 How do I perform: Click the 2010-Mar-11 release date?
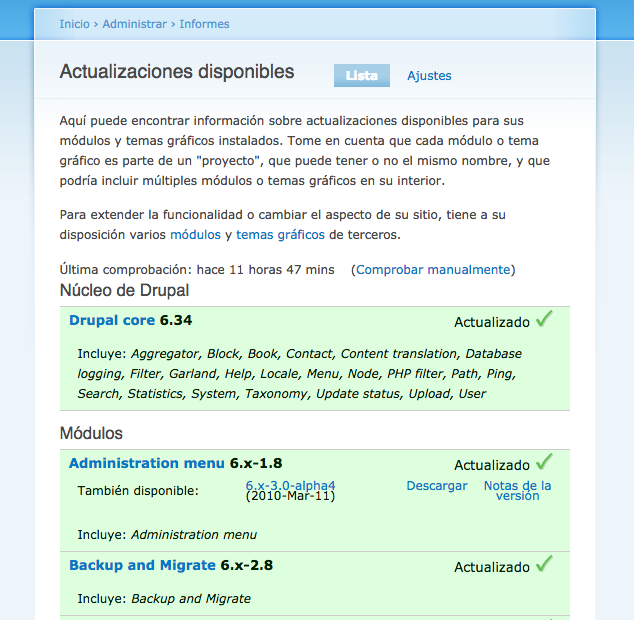290,496
